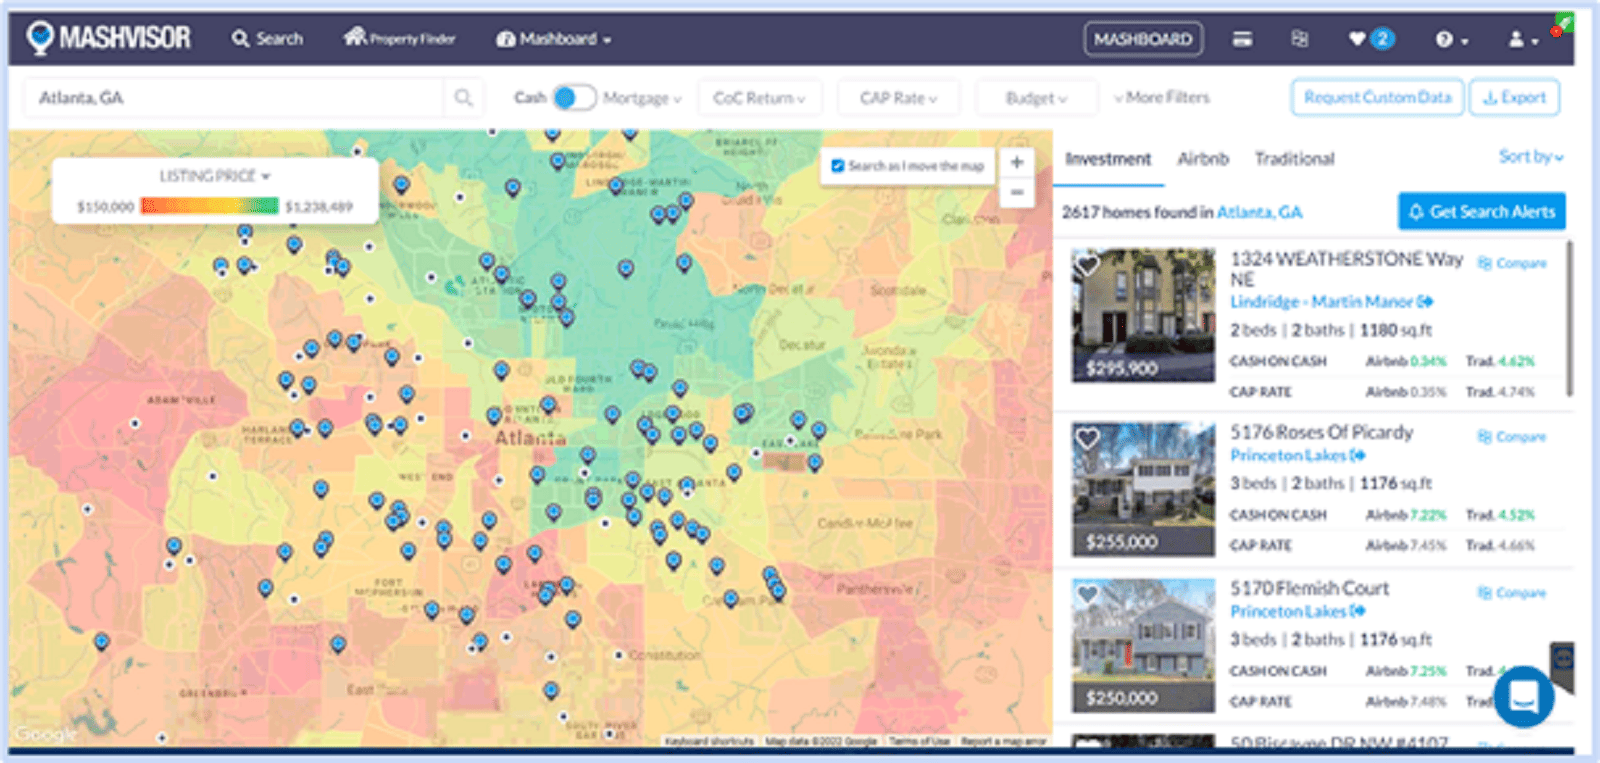
Task: Click the Get Search Alerts button
Action: point(1481,212)
